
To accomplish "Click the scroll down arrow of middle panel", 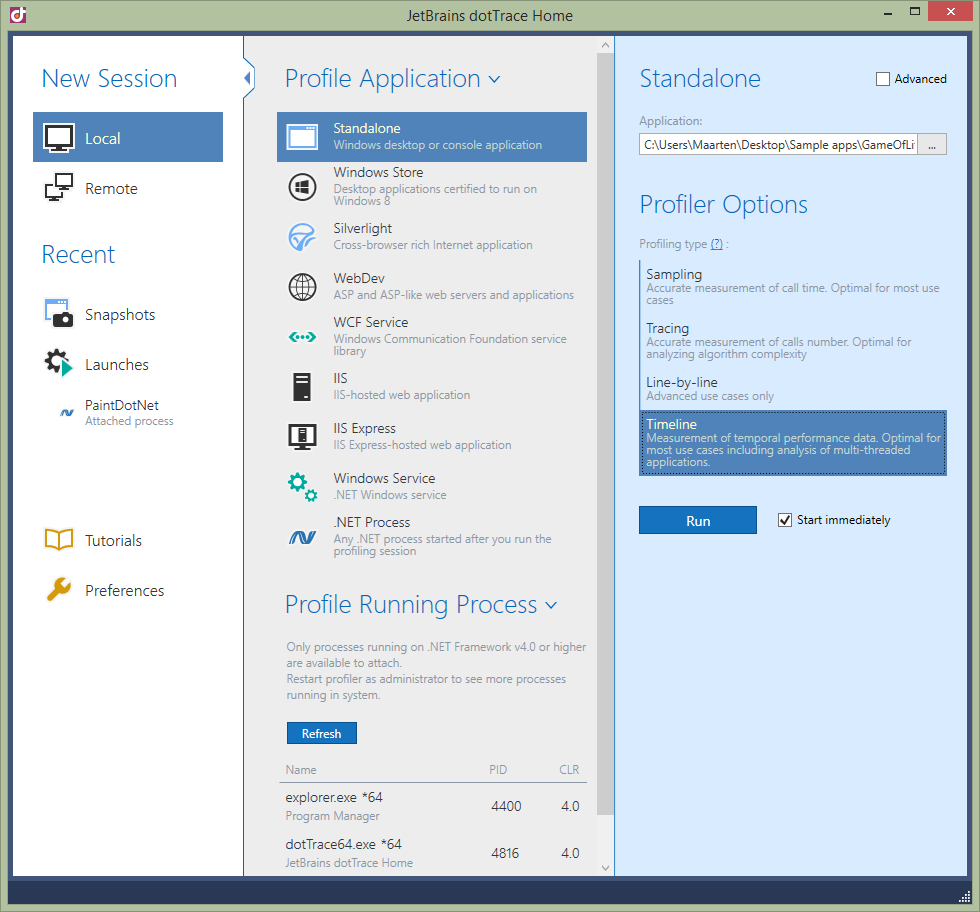I will coord(605,868).
